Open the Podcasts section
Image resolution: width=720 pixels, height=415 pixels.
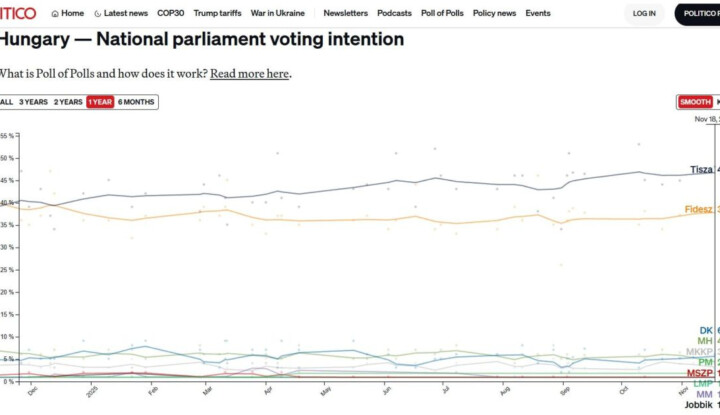click(x=395, y=14)
